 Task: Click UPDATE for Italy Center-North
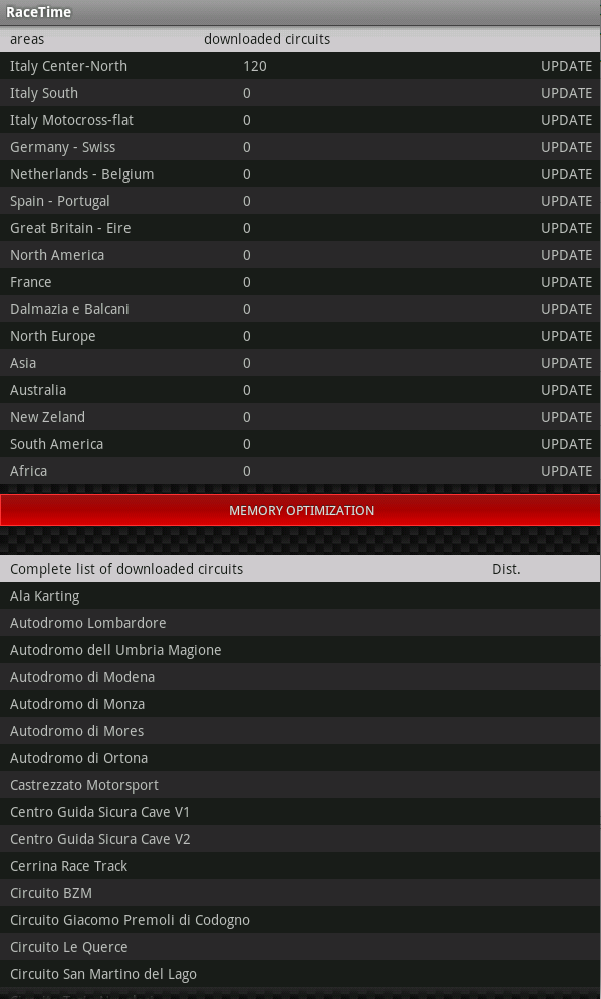pyautogui.click(x=567, y=66)
